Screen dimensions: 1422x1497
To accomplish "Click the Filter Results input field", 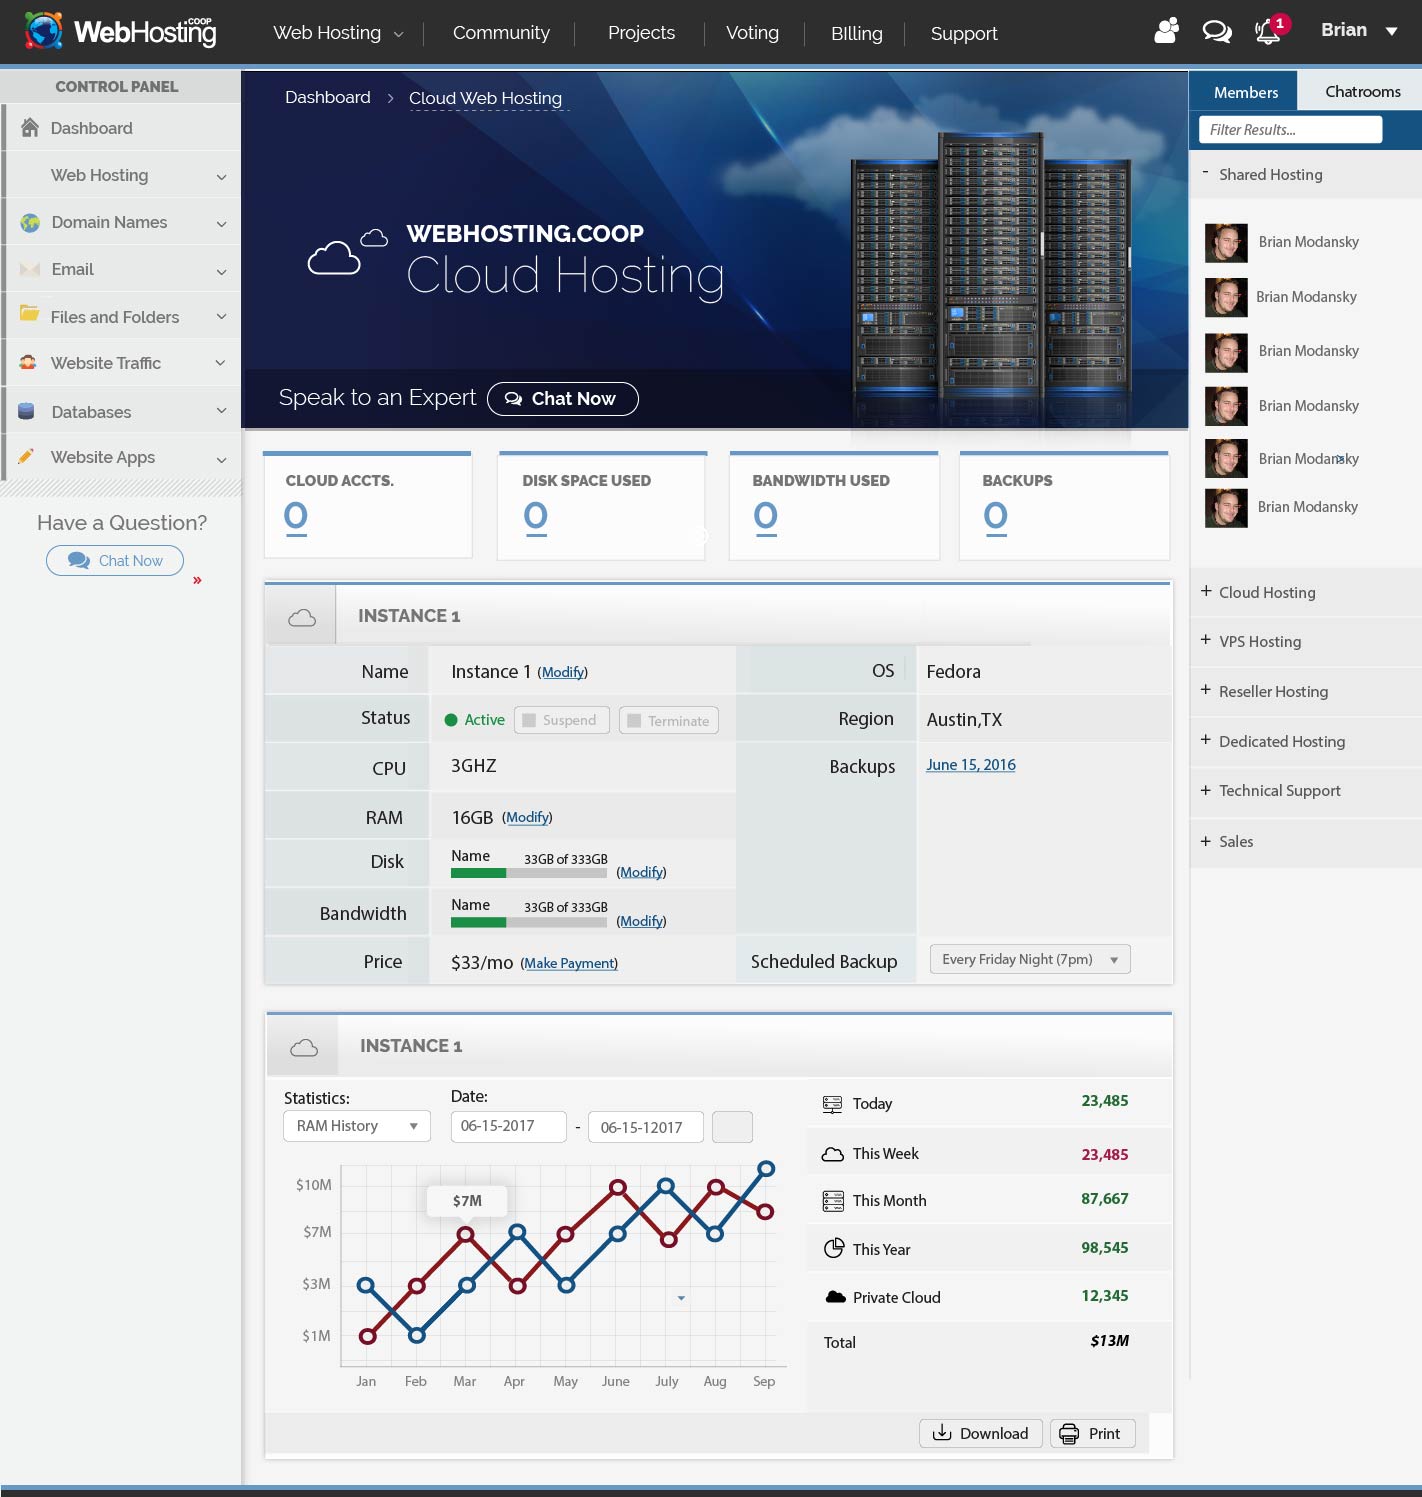I will pyautogui.click(x=1290, y=129).
